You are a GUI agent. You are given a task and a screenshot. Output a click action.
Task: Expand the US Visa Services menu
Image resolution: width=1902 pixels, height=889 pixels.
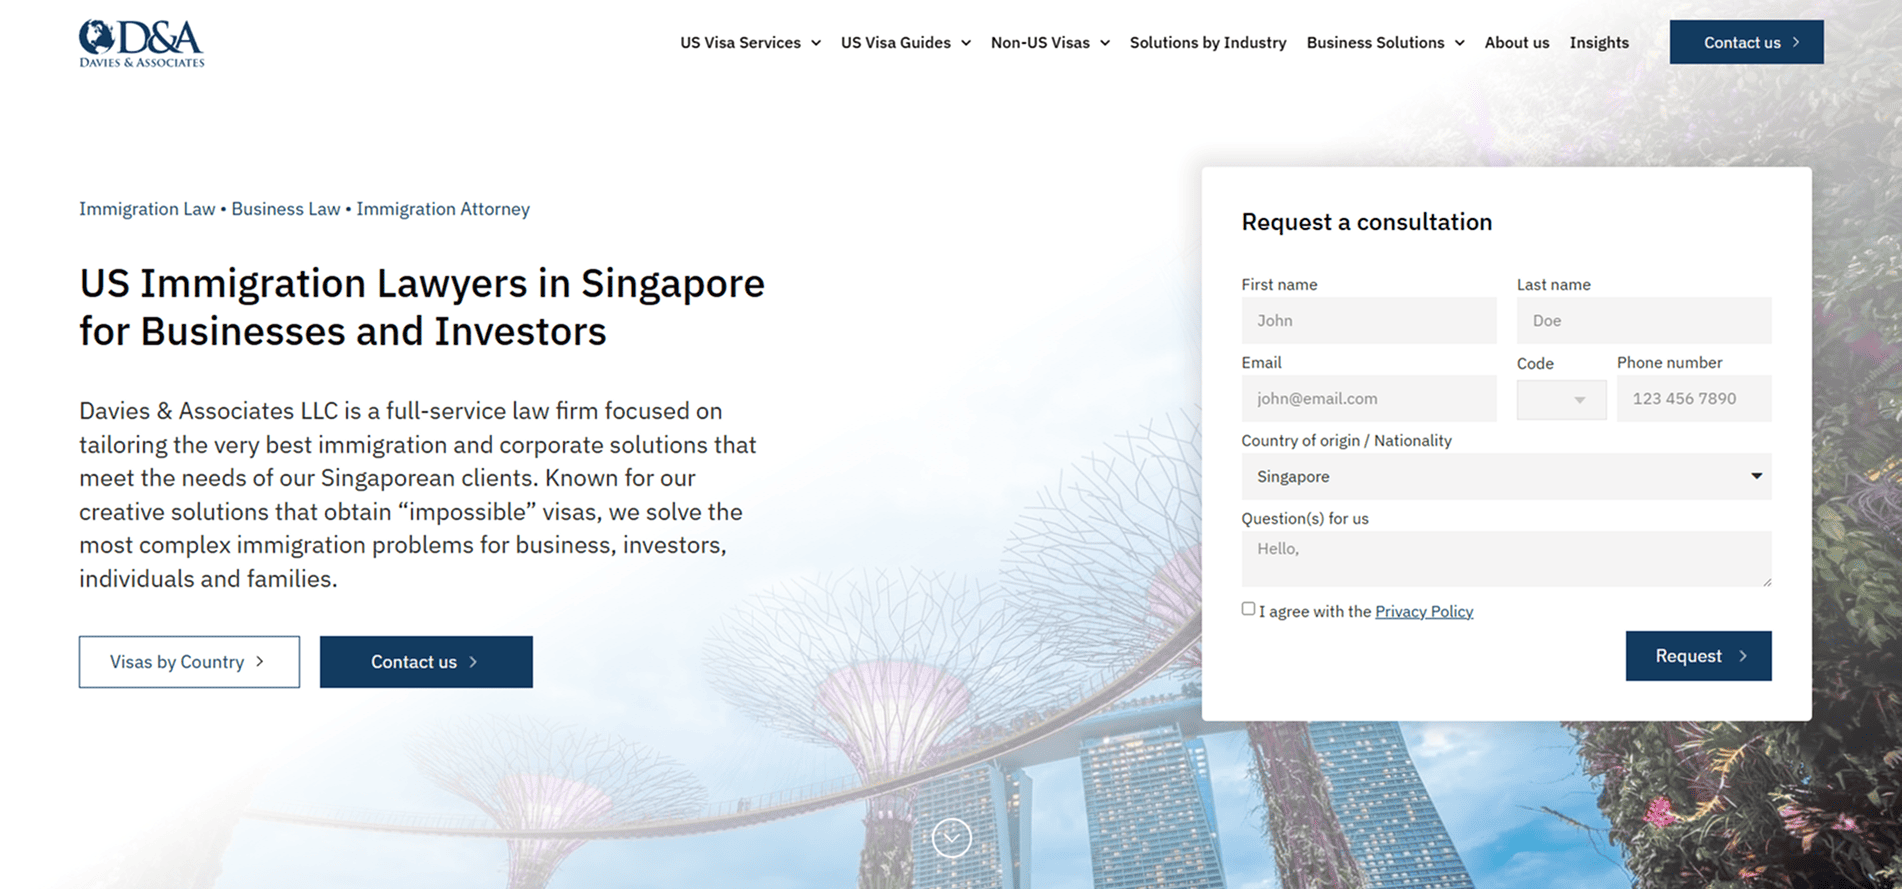pyautogui.click(x=750, y=43)
